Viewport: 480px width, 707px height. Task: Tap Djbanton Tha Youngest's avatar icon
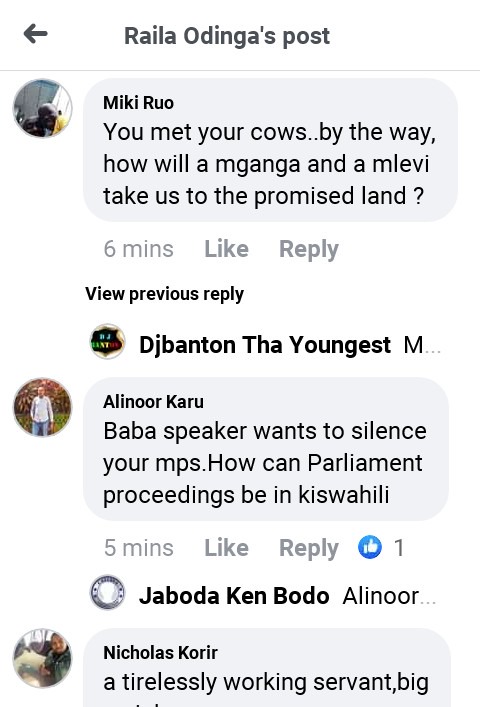[107, 341]
